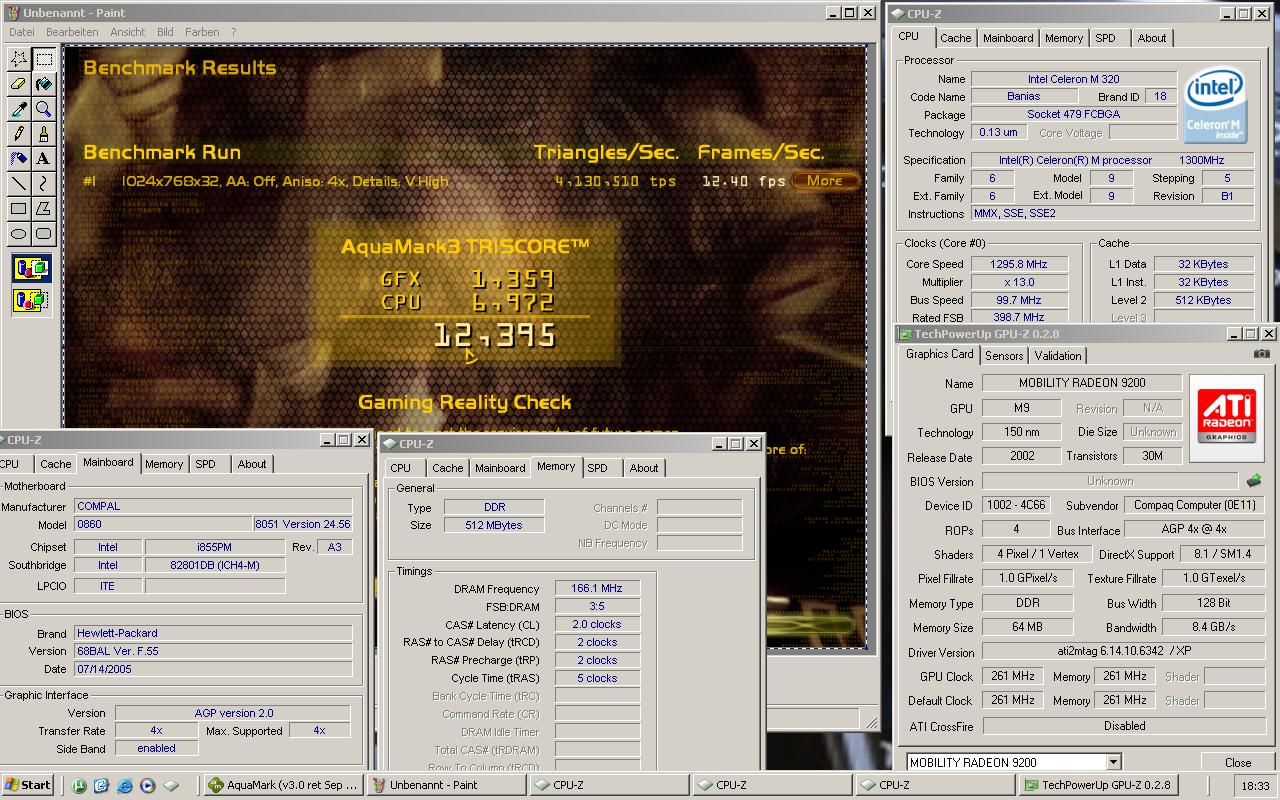This screenshot has height=800, width=1280.
Task: Open Paint's Ansicht menu
Action: pyautogui.click(x=128, y=32)
